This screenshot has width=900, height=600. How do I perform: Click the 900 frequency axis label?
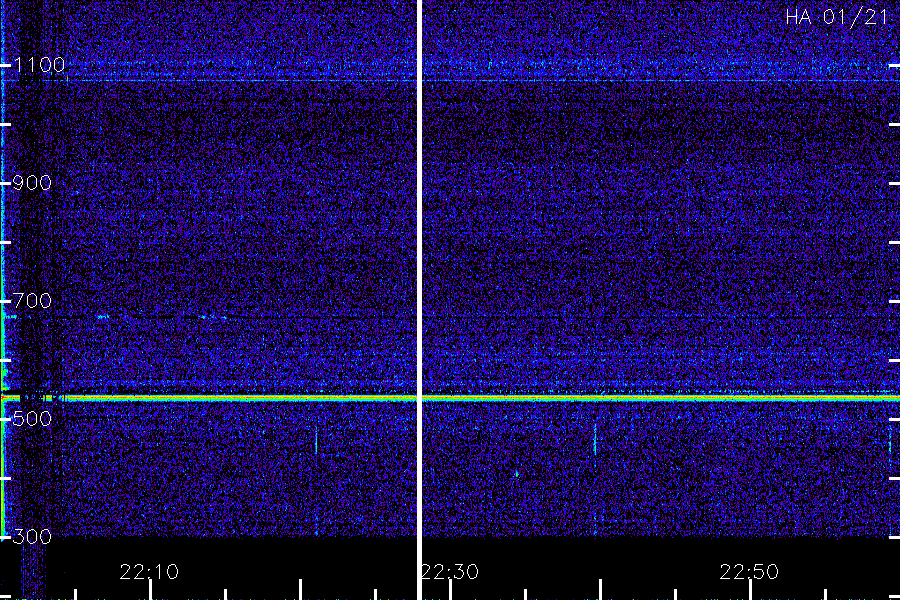pos(32,183)
